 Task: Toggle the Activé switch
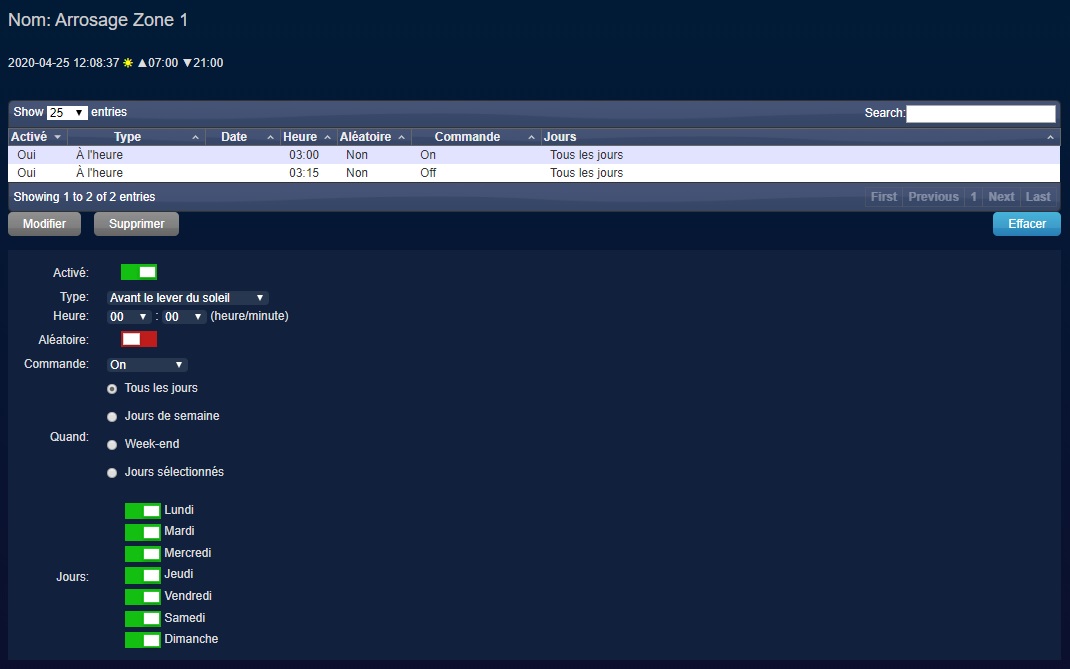[139, 272]
